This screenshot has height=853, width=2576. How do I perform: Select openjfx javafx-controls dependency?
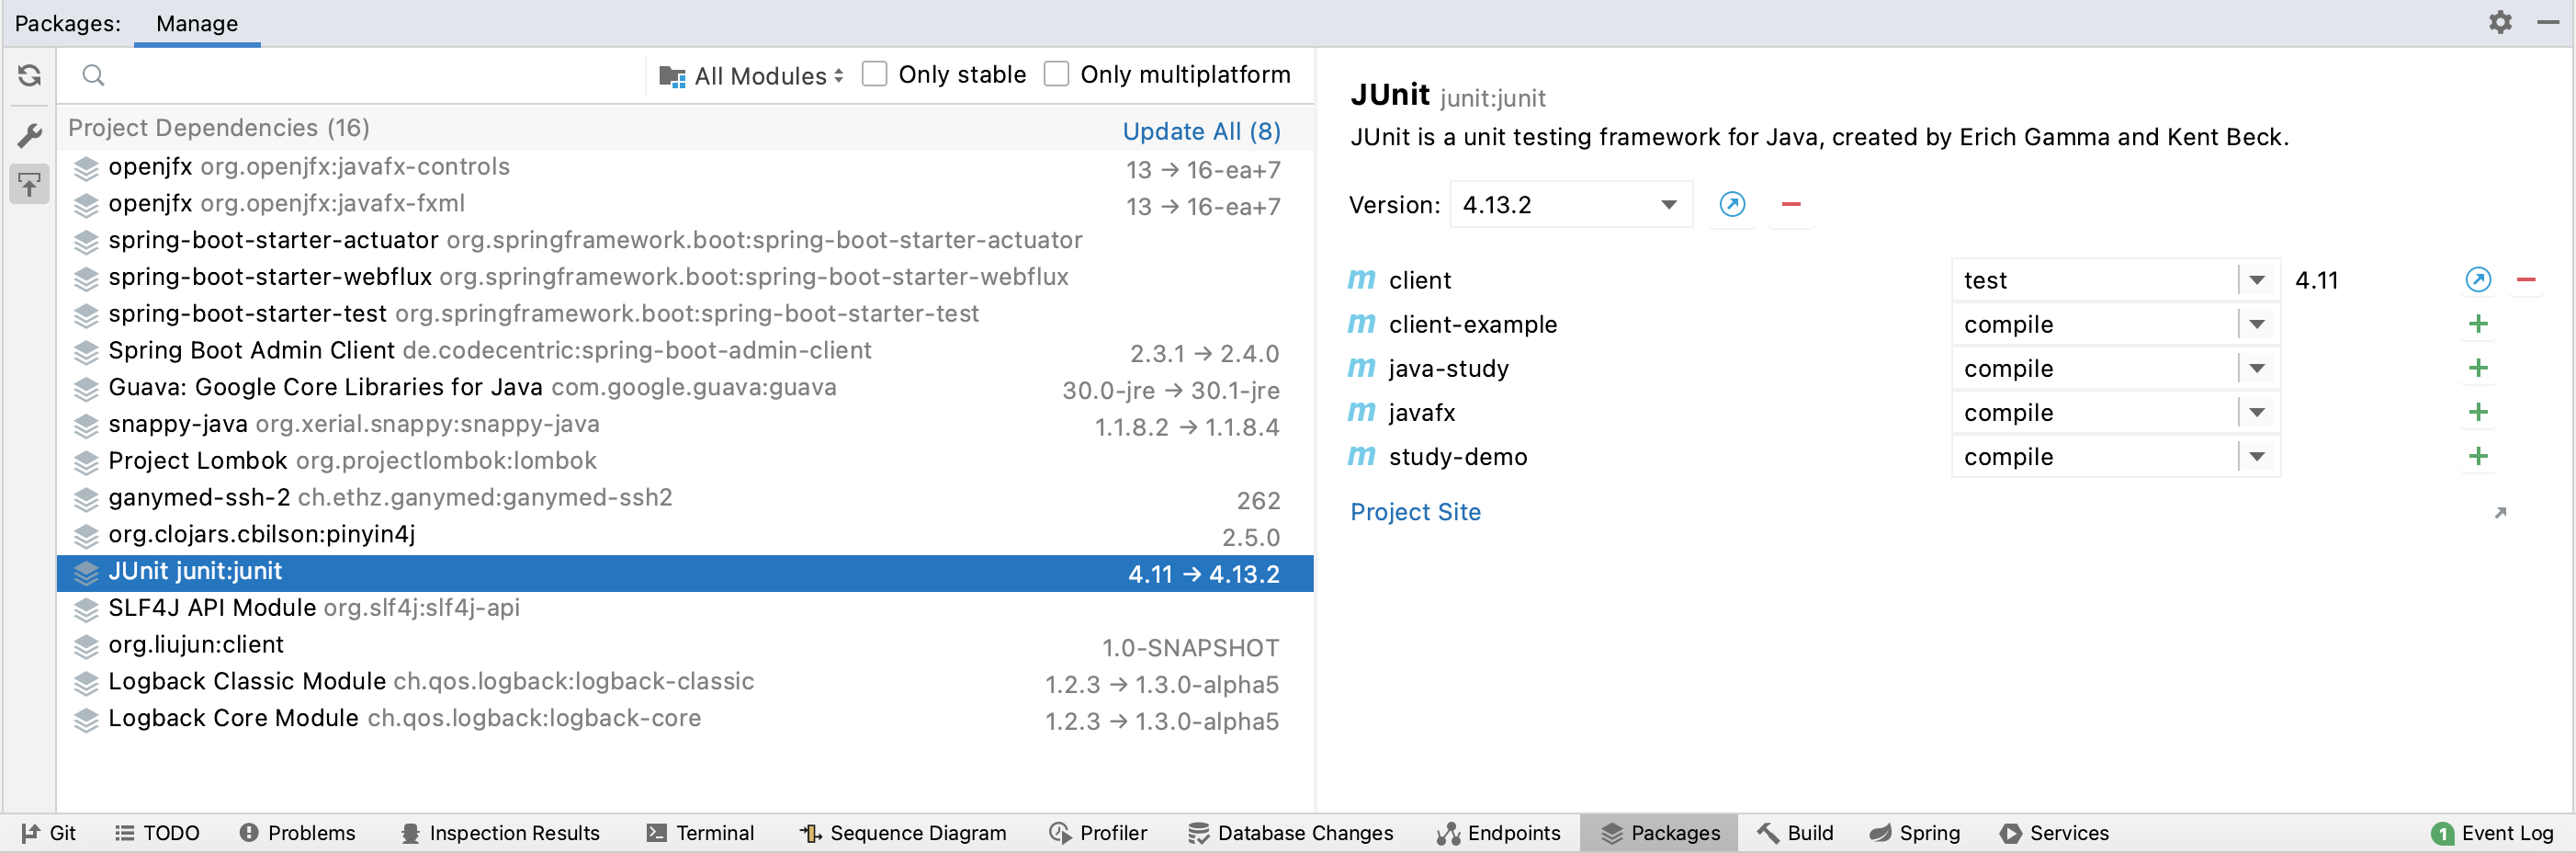(x=685, y=168)
